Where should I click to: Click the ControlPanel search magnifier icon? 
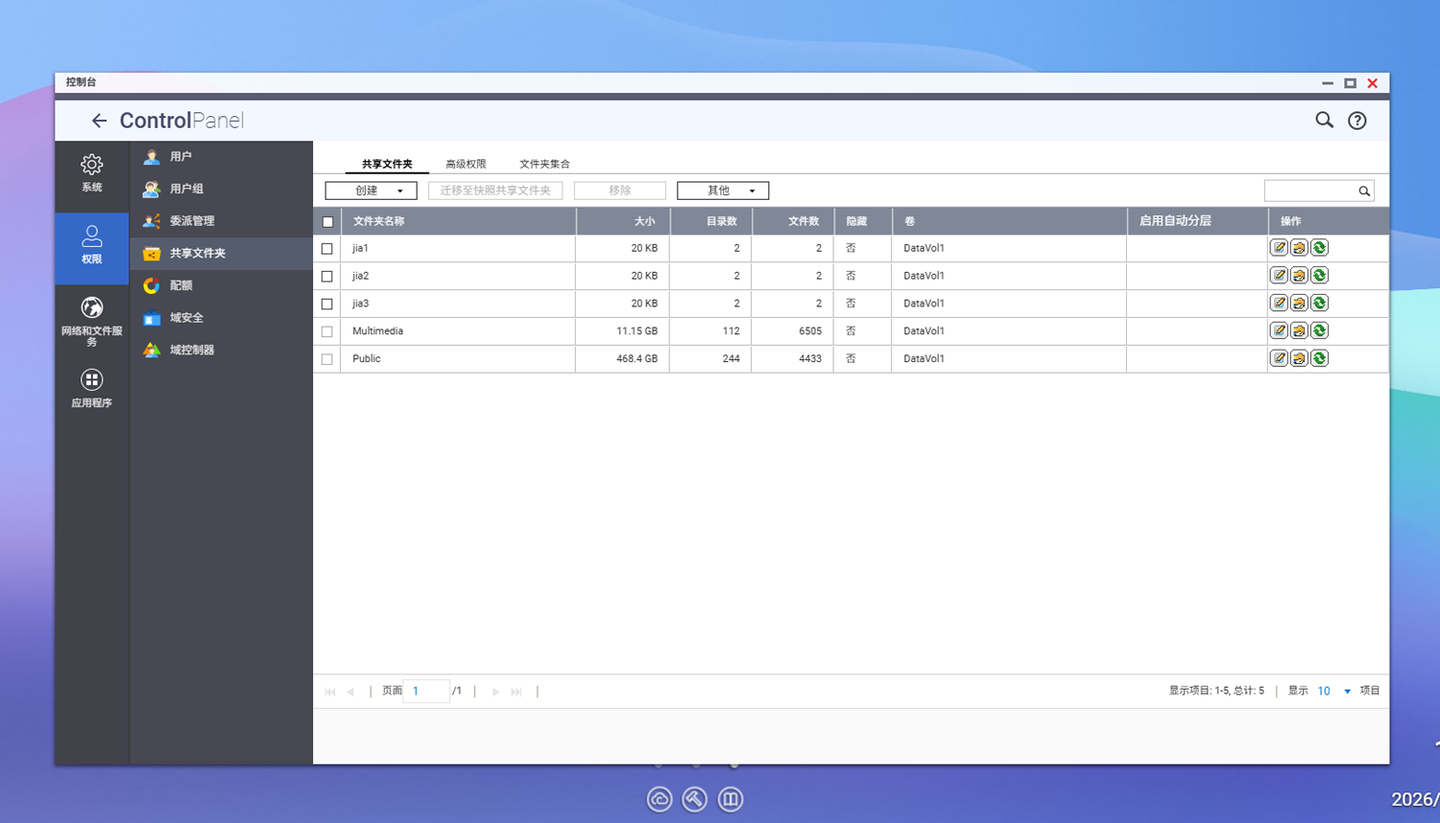tap(1324, 120)
